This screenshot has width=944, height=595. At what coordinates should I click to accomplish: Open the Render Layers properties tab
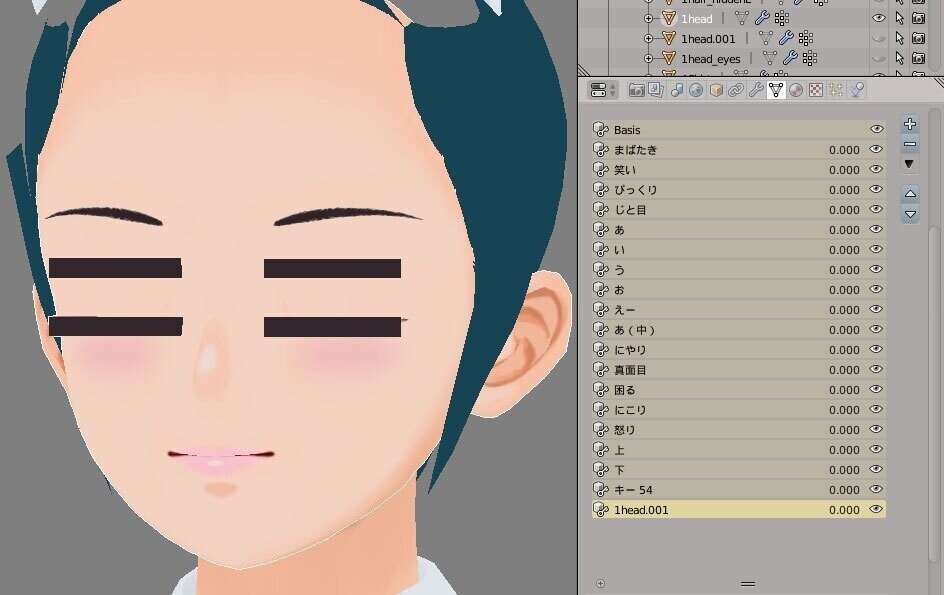656,90
